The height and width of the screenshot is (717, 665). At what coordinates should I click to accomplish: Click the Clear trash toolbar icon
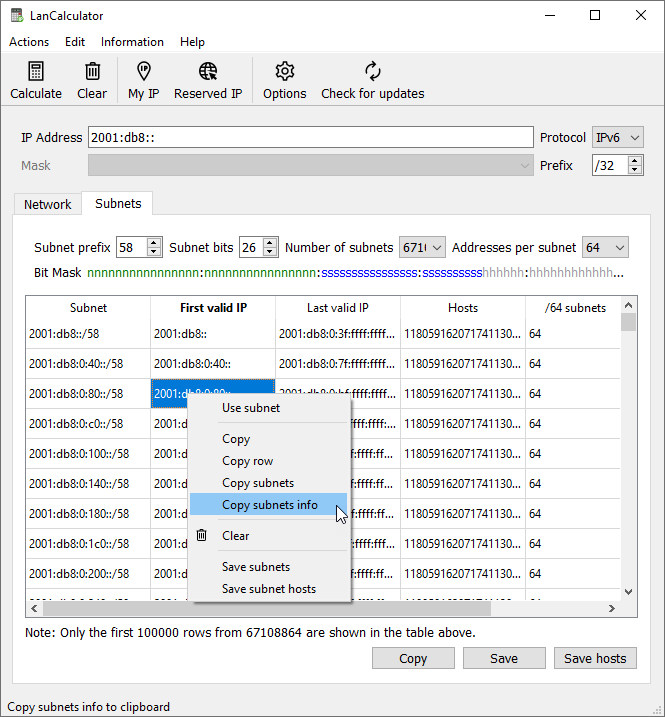(92, 71)
